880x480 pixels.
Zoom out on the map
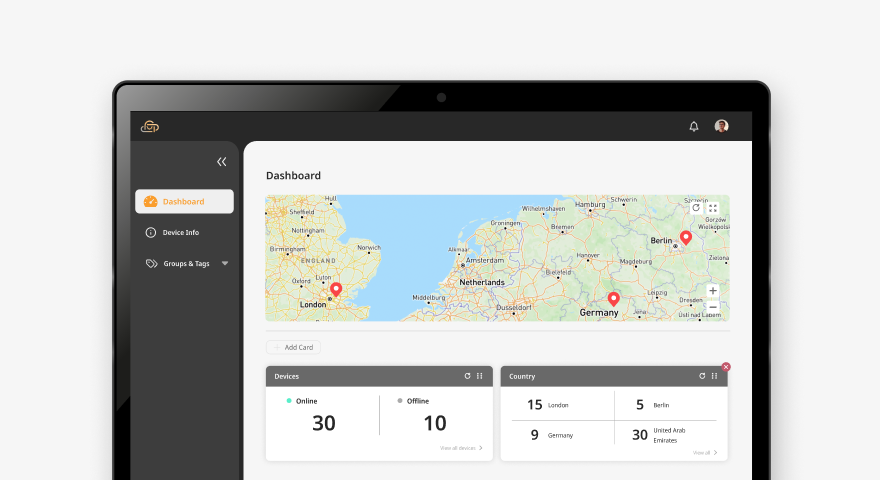(x=712, y=306)
